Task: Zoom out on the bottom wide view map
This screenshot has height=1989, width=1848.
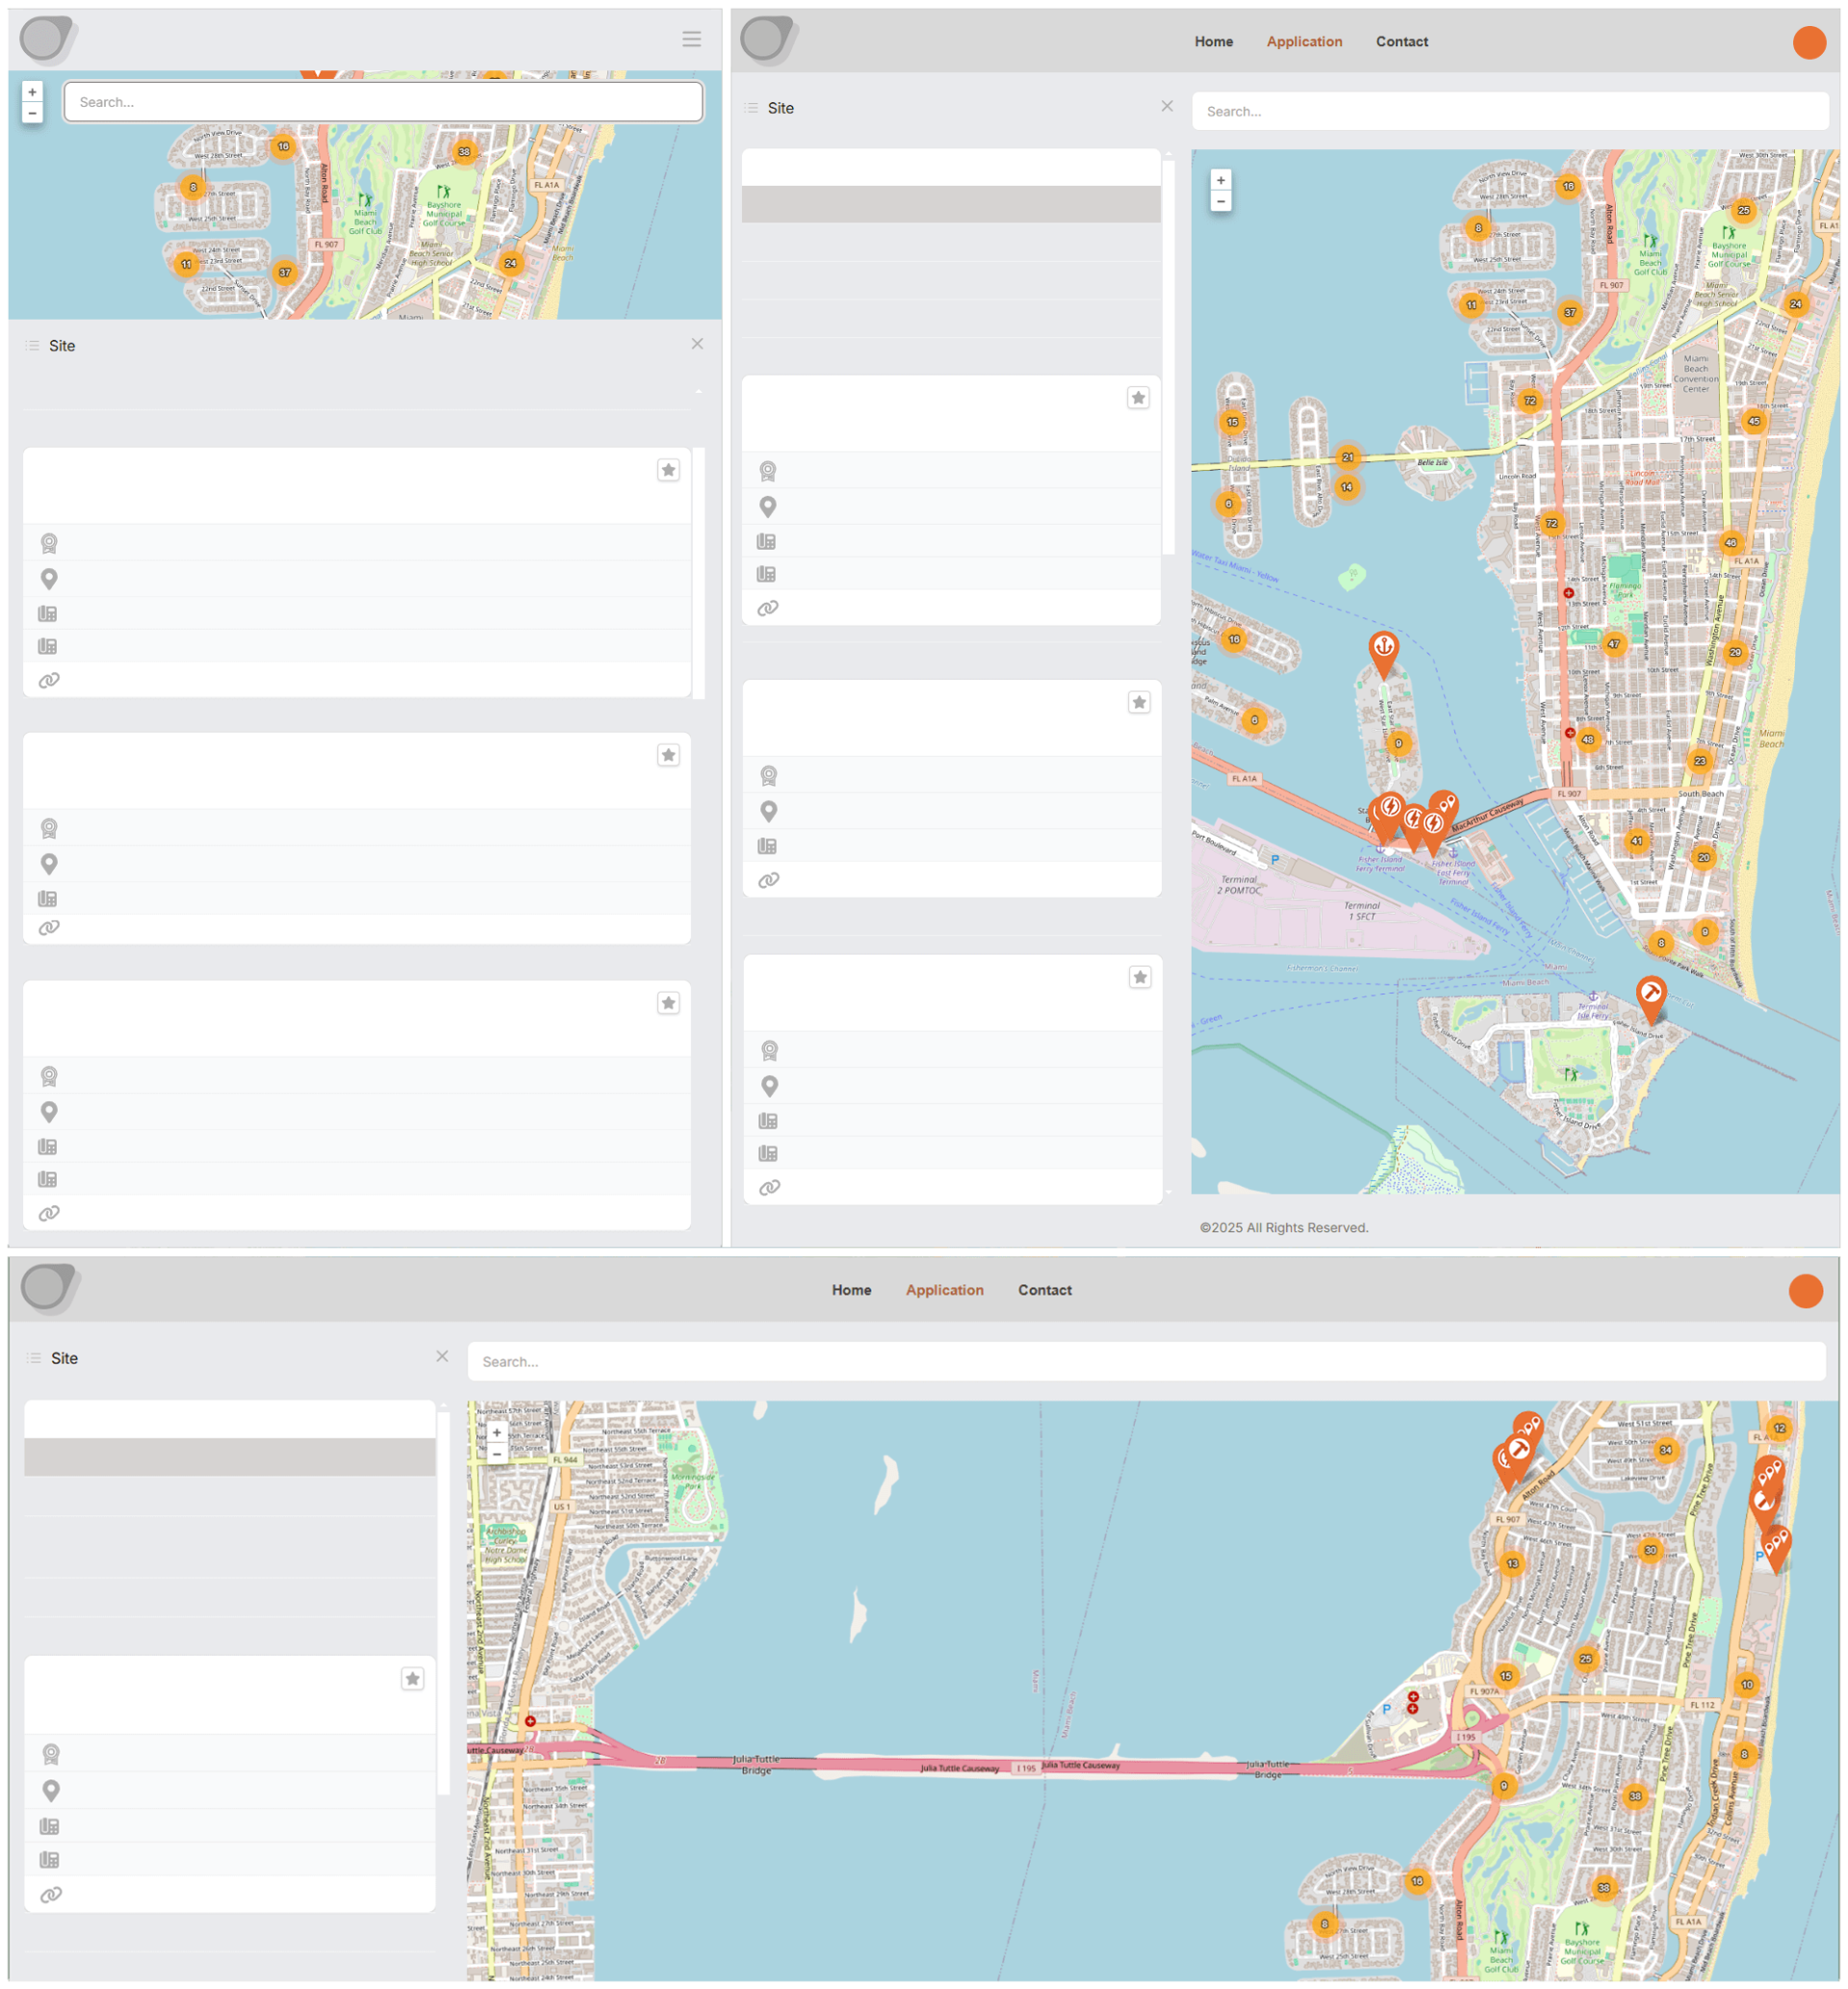Action: (x=496, y=1453)
